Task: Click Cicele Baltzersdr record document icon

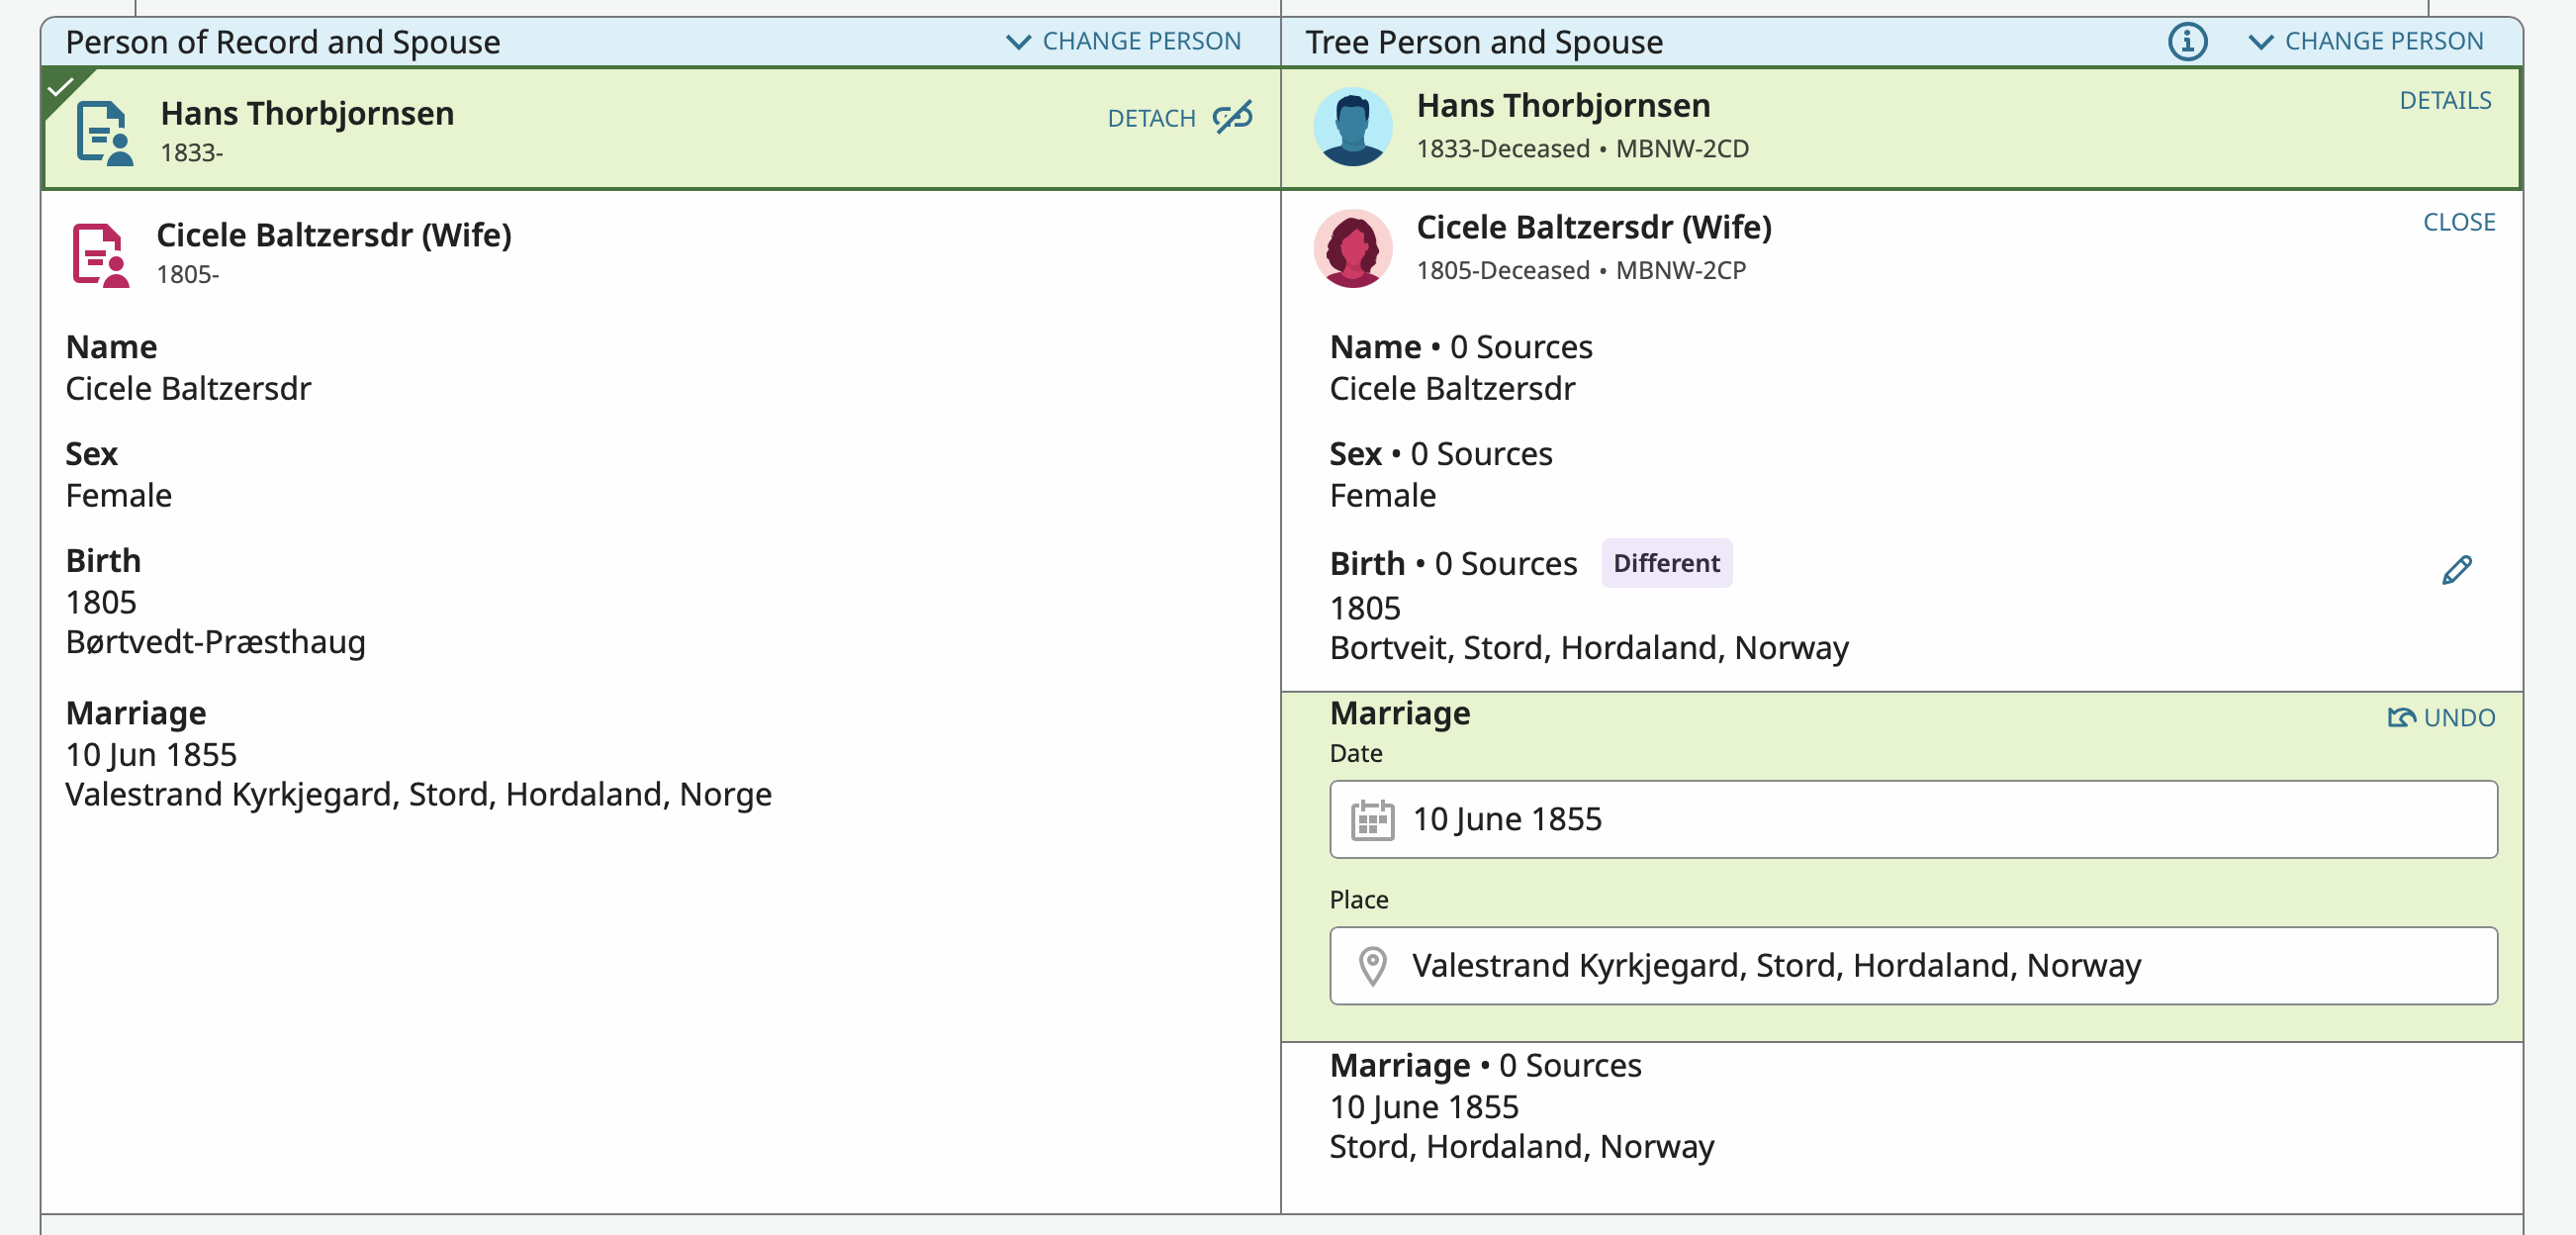Action: [100, 254]
